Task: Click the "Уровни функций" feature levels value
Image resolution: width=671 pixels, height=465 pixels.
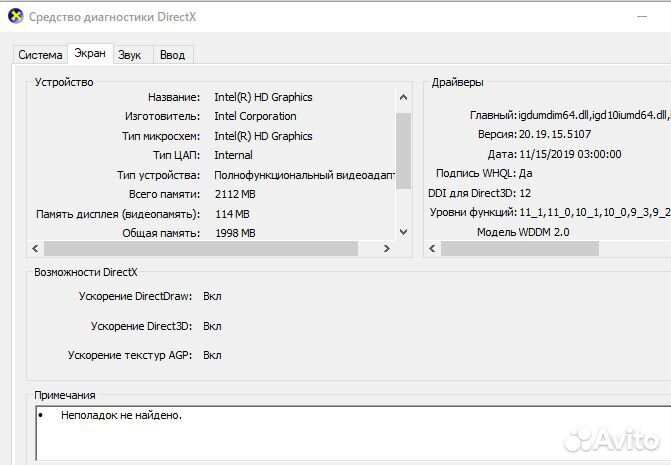Action: click(x=595, y=212)
